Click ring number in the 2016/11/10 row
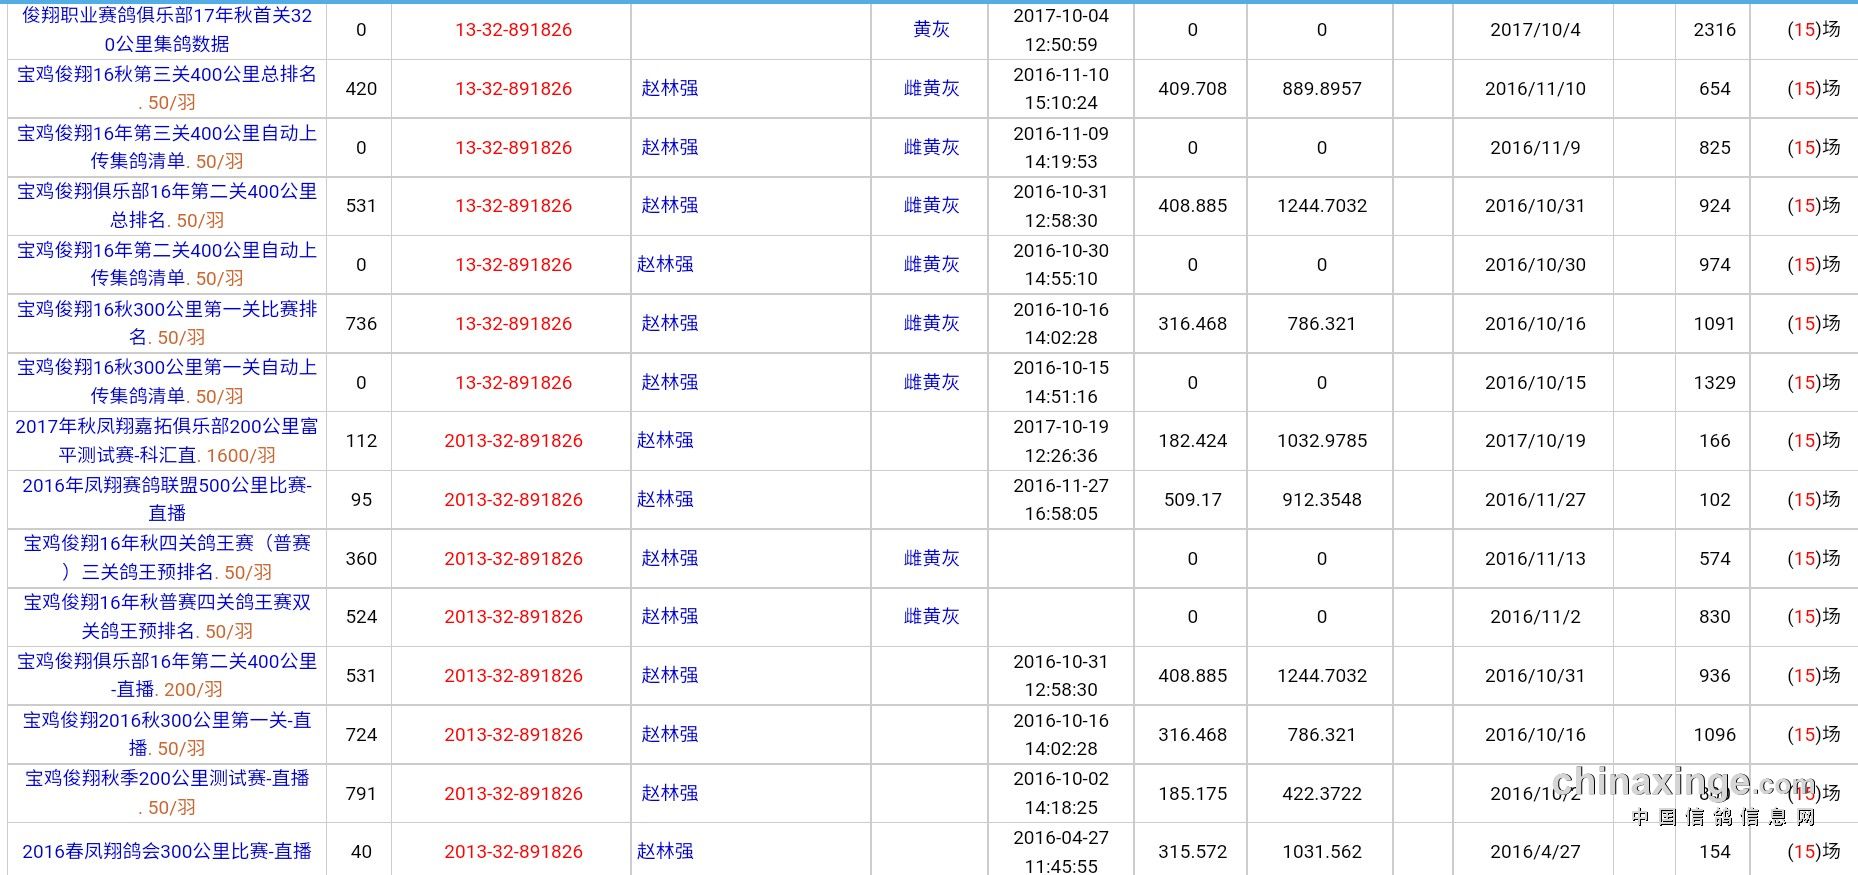Image resolution: width=1858 pixels, height=875 pixels. coord(513,89)
